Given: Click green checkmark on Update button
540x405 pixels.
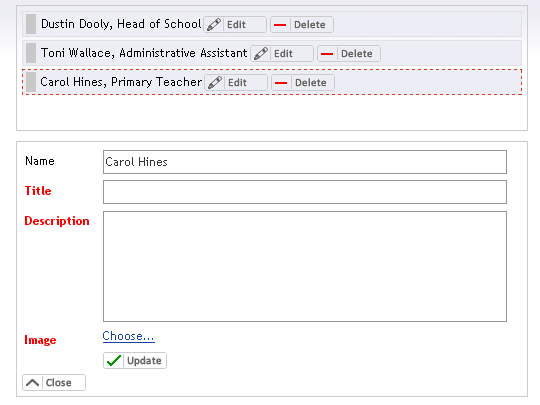Looking at the screenshot, I should [114, 360].
